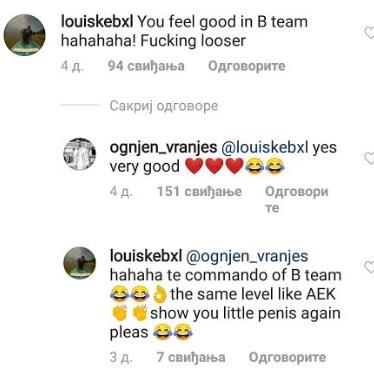This screenshot has width=374, height=377.
Task: Collapse replies via Сакриј одговоре
Action: (x=164, y=106)
